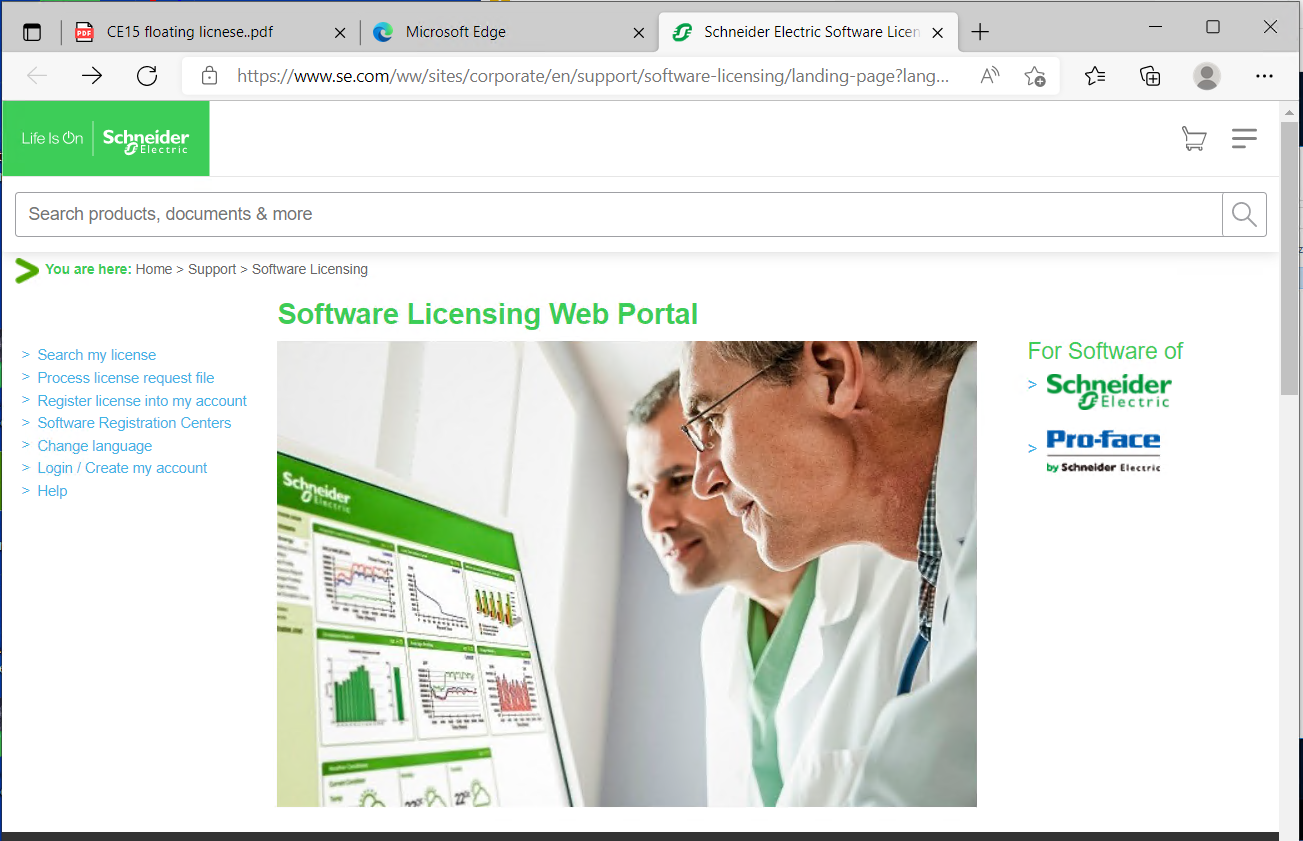1303x841 pixels.
Task: Go forward to the next page
Action: (x=92, y=76)
